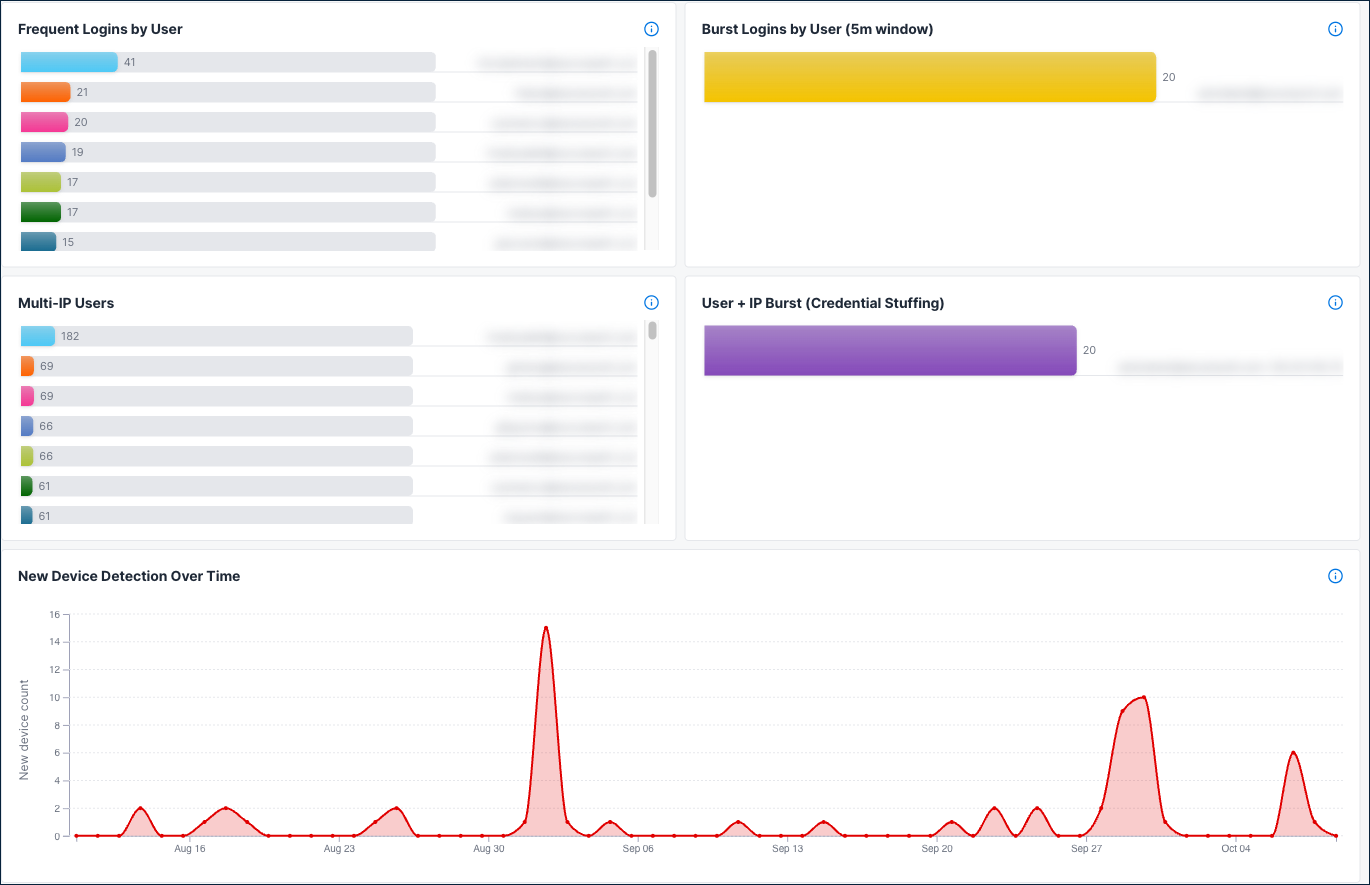Viewport: 1370px width, 885px height.
Task: Select the dark teal bar labeled 15
Action: [38, 242]
